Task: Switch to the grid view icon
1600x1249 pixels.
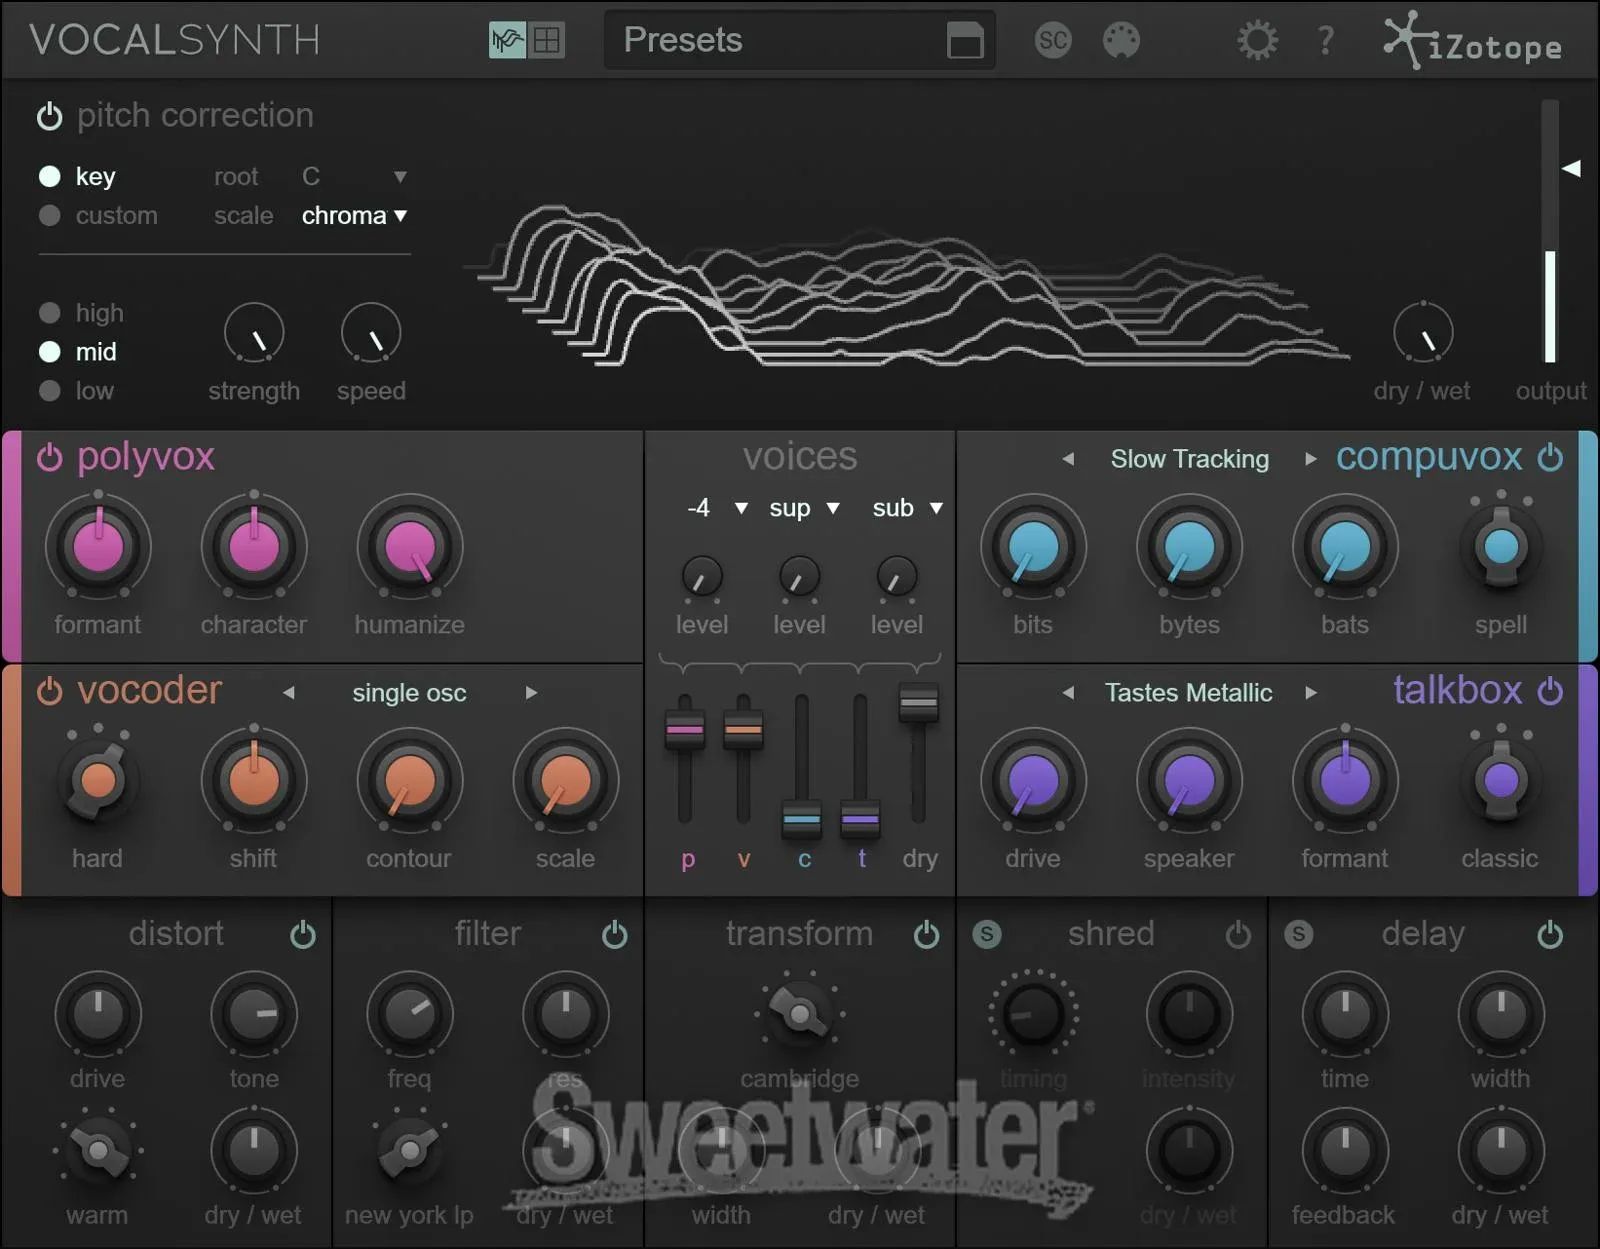Action: (x=547, y=40)
